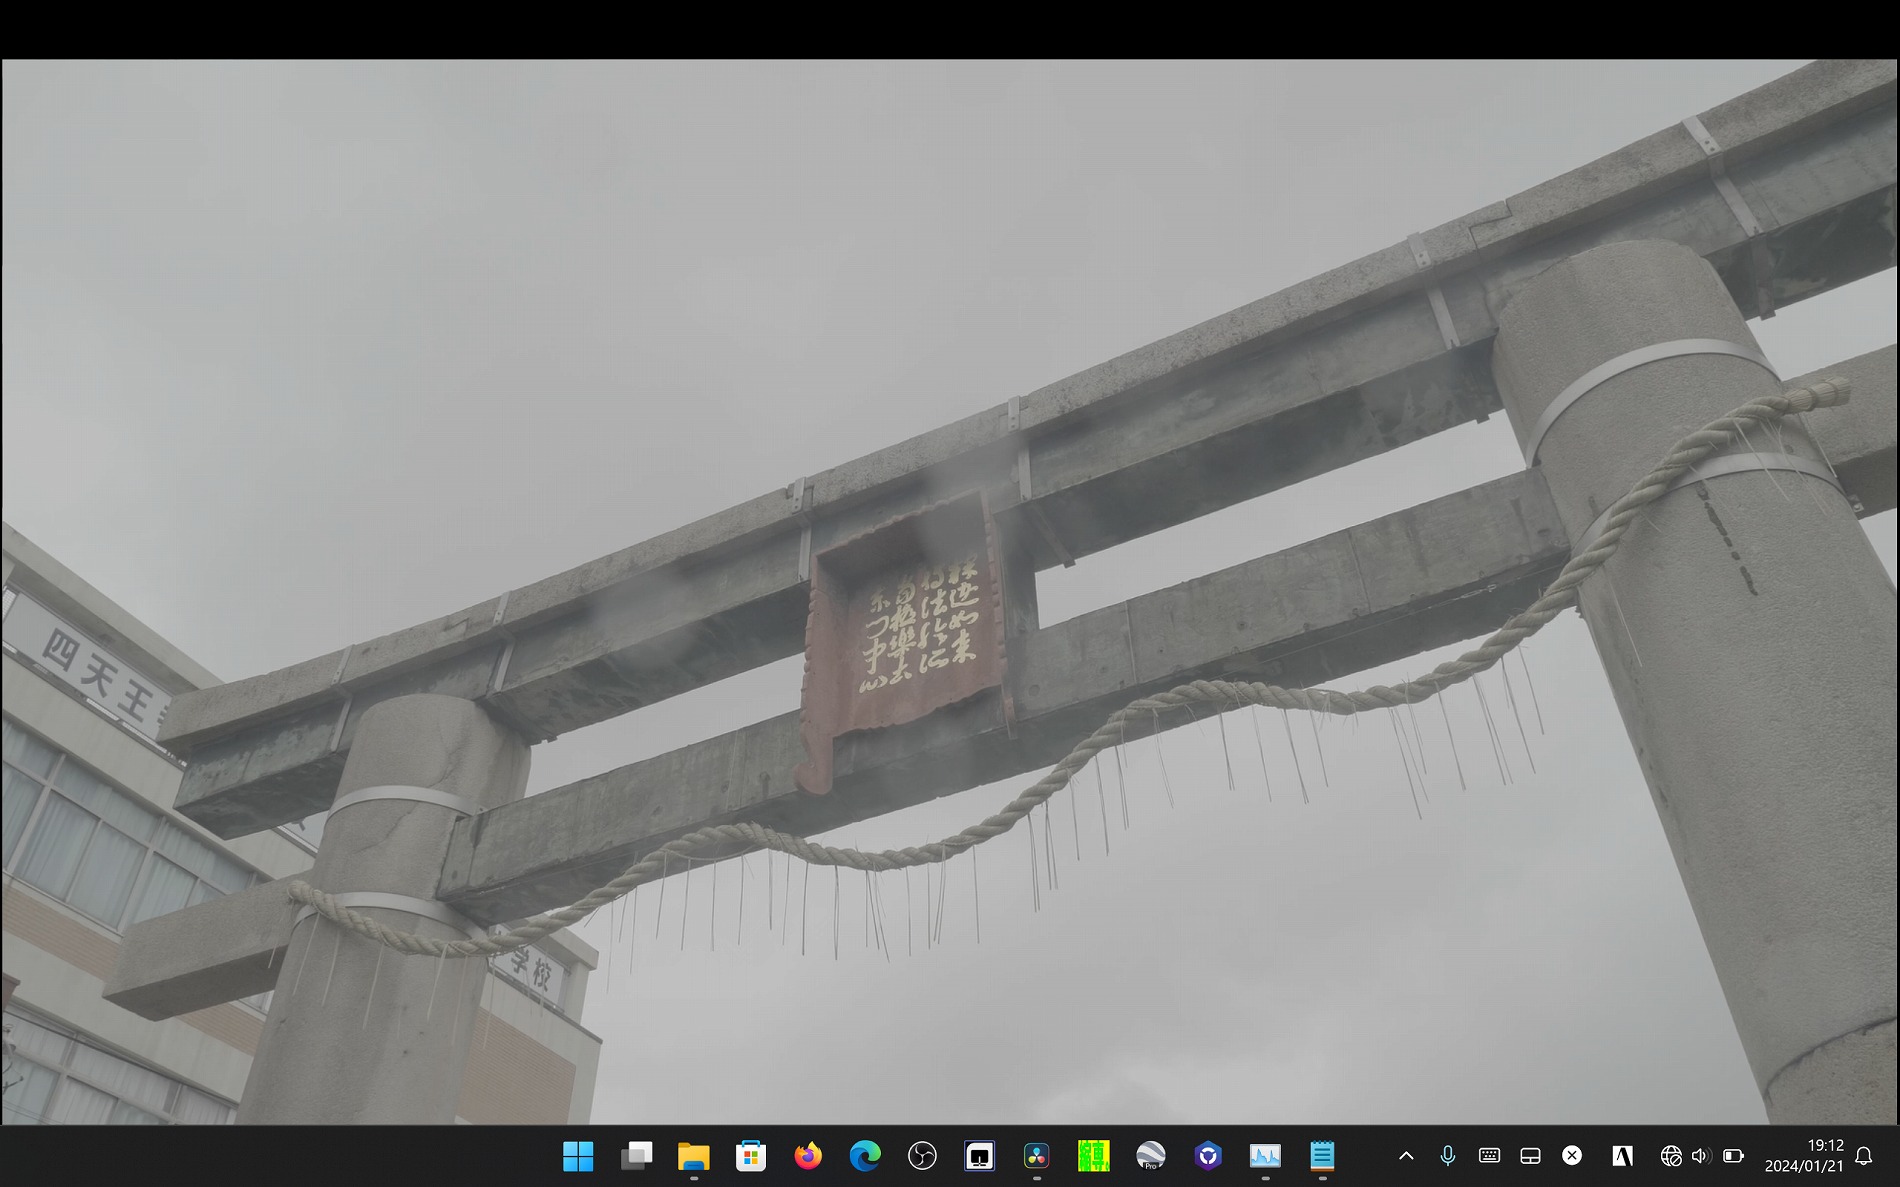The height and width of the screenshot is (1187, 1900).
Task: Open the virtual touchpad from the tray
Action: pyautogui.click(x=1530, y=1156)
